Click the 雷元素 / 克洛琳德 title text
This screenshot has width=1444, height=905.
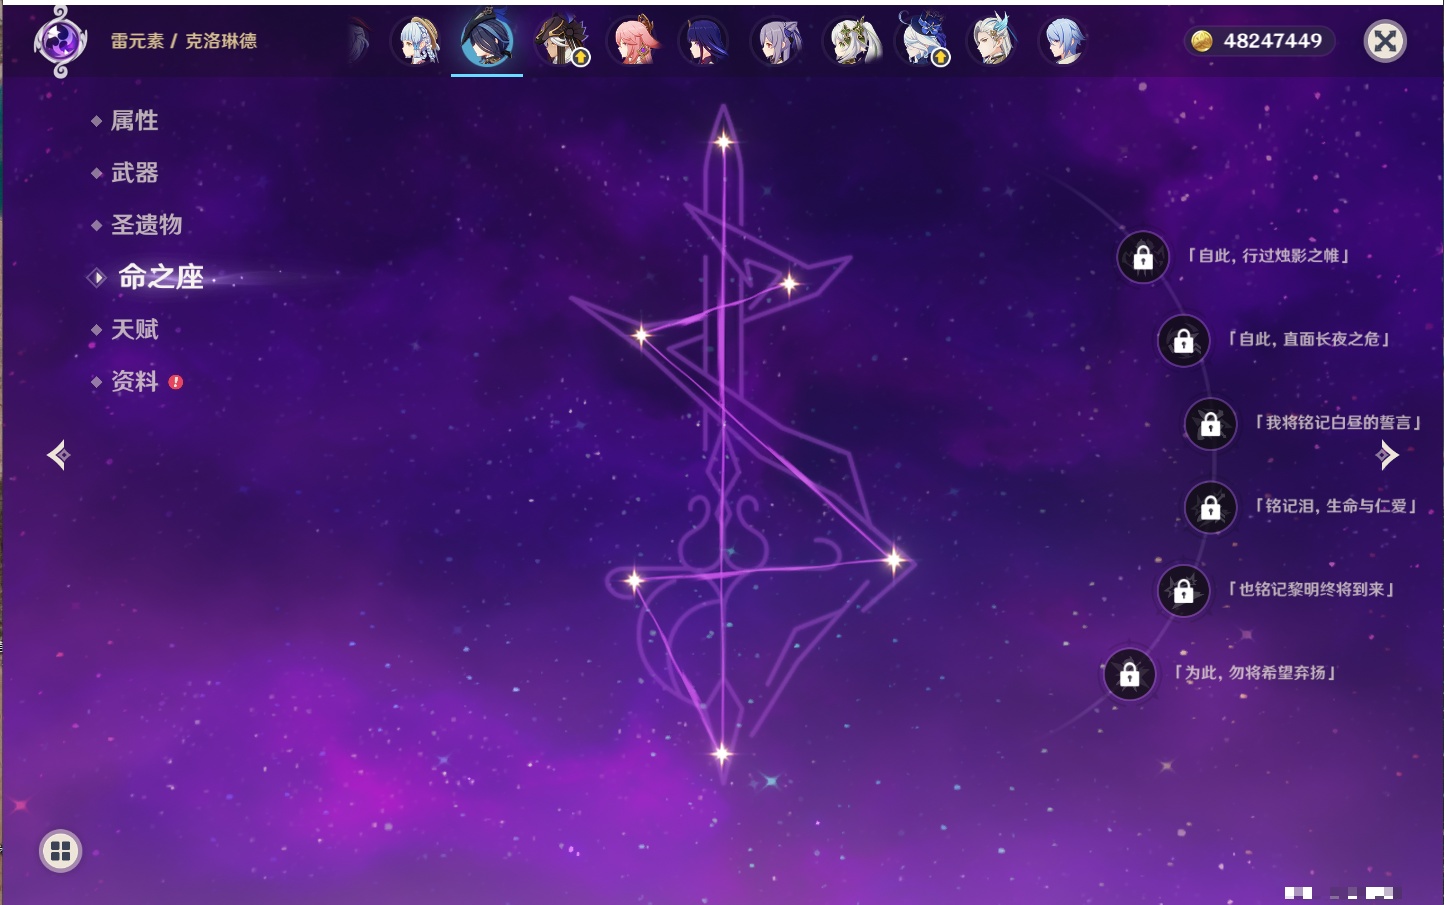tap(183, 41)
